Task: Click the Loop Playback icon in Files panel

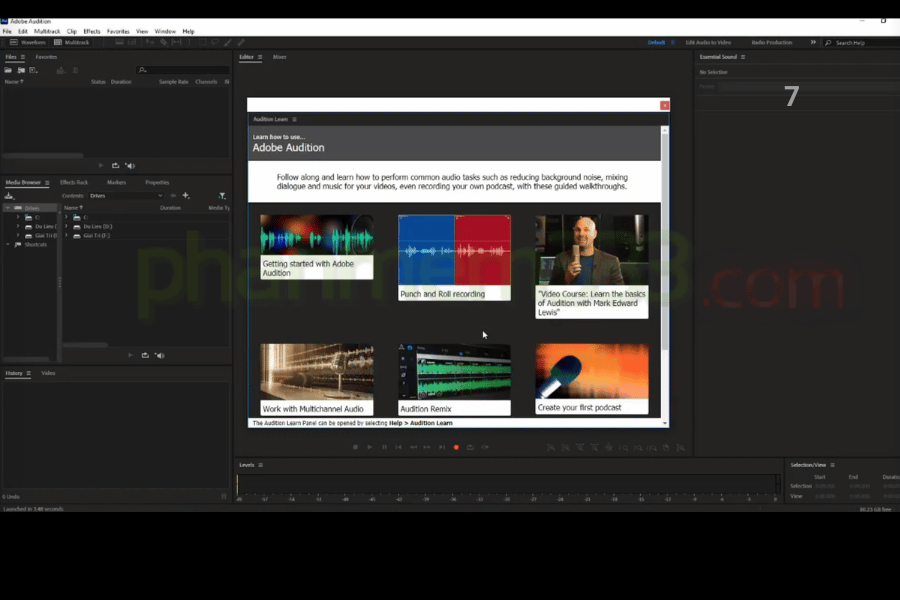Action: tap(115, 166)
